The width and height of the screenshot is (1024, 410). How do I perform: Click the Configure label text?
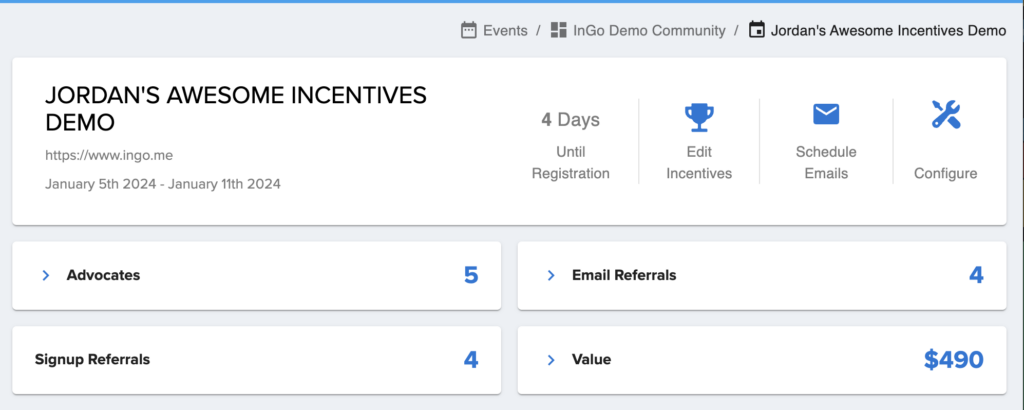pos(945,174)
